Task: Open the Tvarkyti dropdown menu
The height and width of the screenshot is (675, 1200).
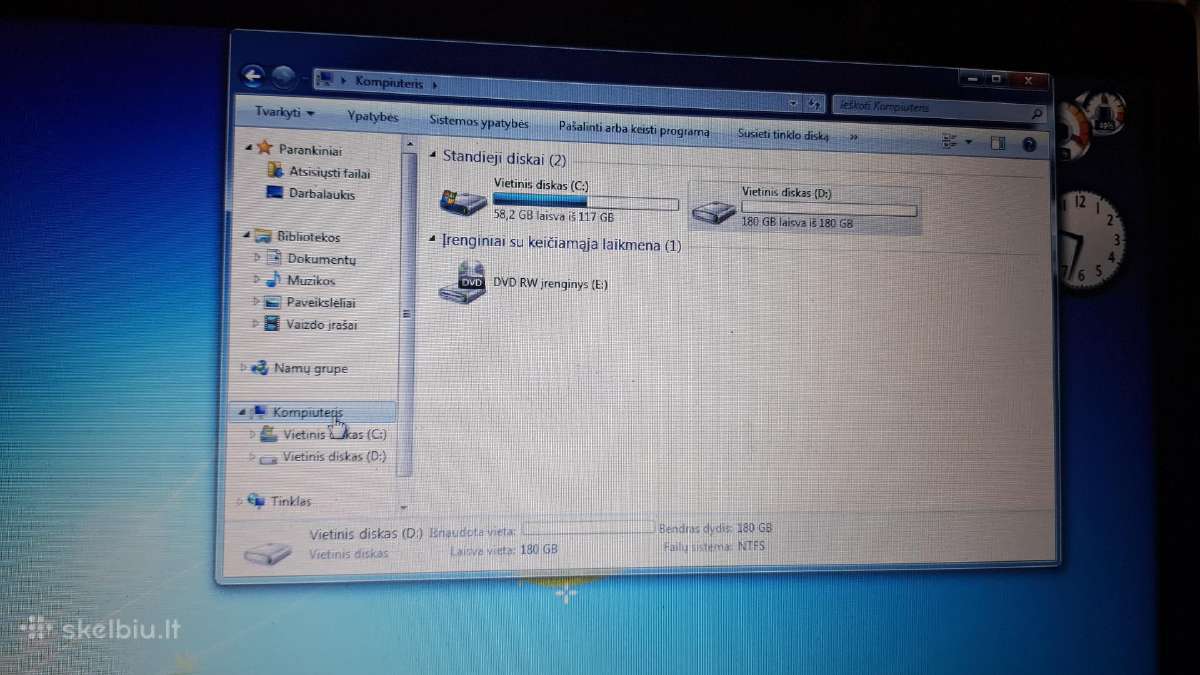Action: [284, 113]
